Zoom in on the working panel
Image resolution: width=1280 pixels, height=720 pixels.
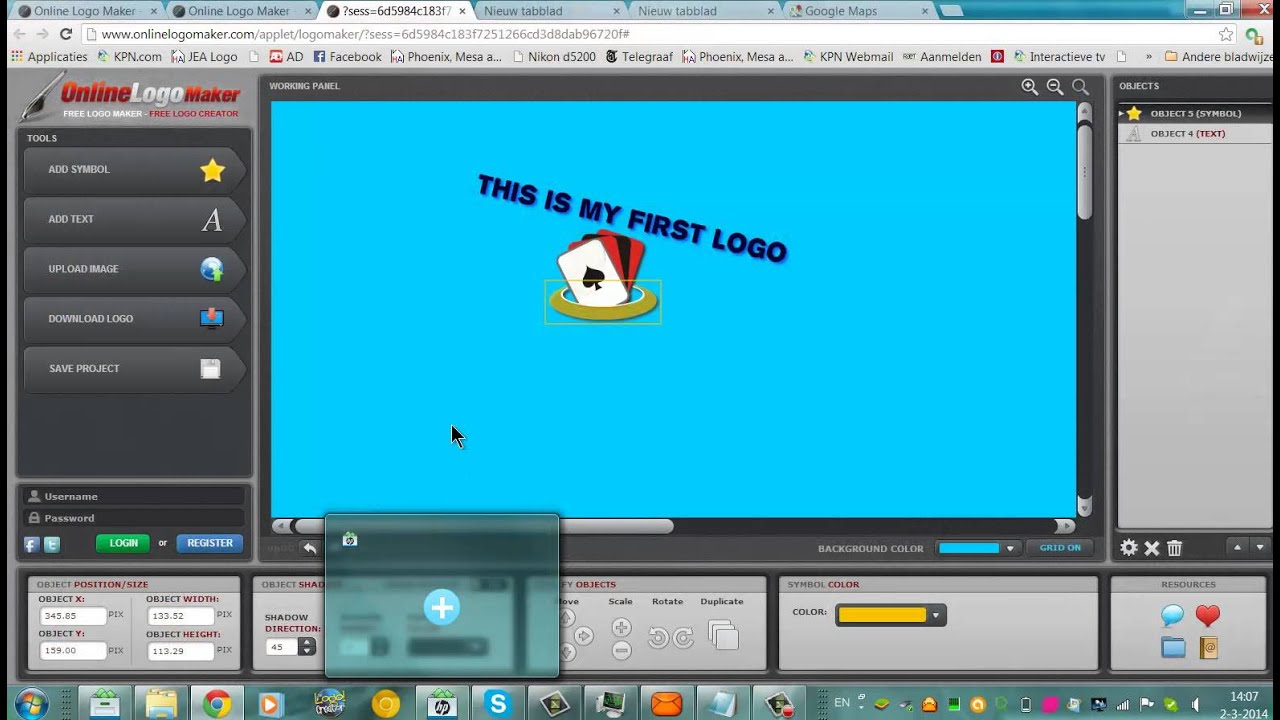click(1029, 87)
